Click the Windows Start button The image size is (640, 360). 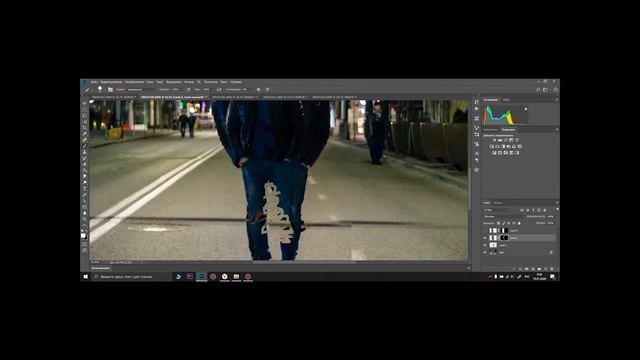[x=86, y=276]
